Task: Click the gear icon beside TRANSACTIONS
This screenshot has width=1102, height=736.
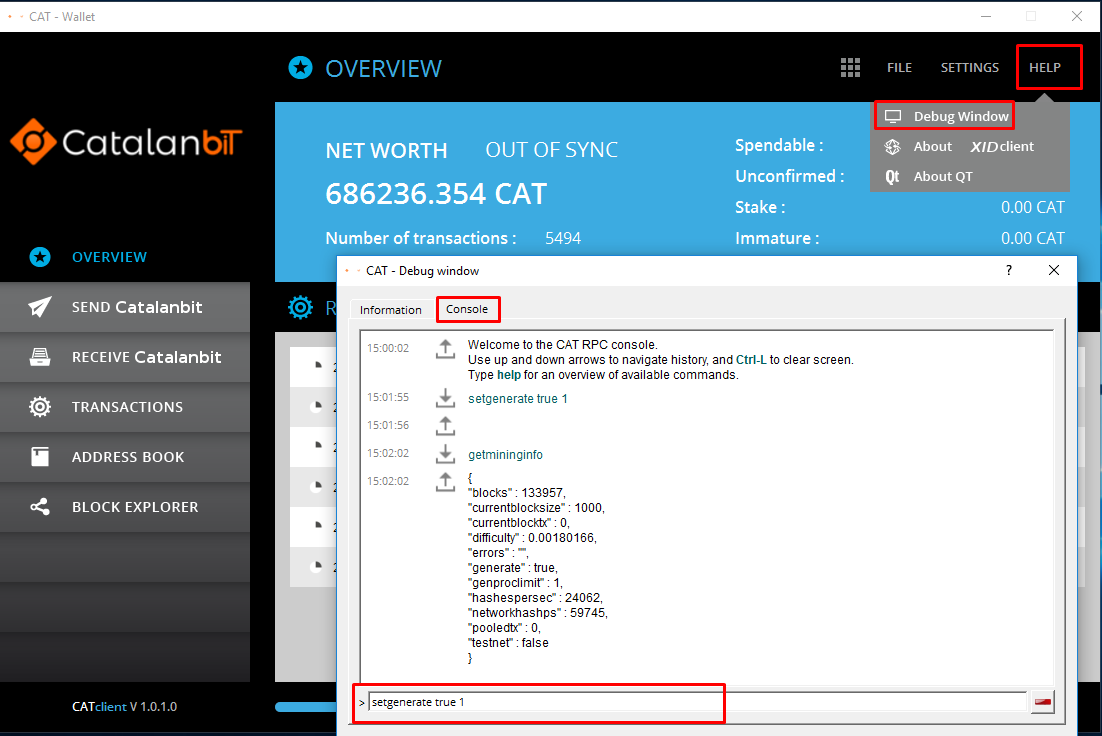Action: coord(40,407)
